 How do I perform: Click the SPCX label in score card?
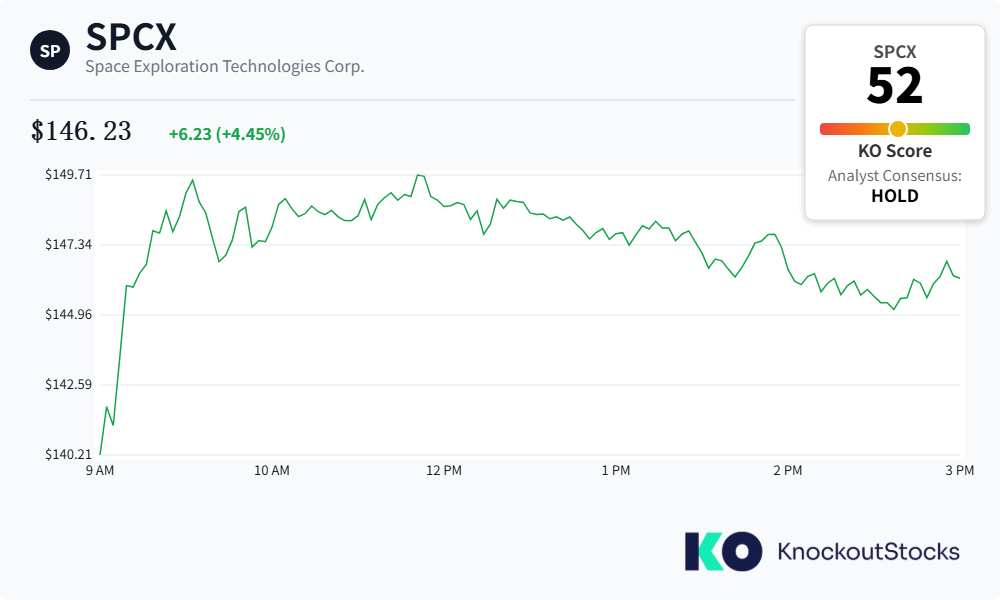(895, 52)
